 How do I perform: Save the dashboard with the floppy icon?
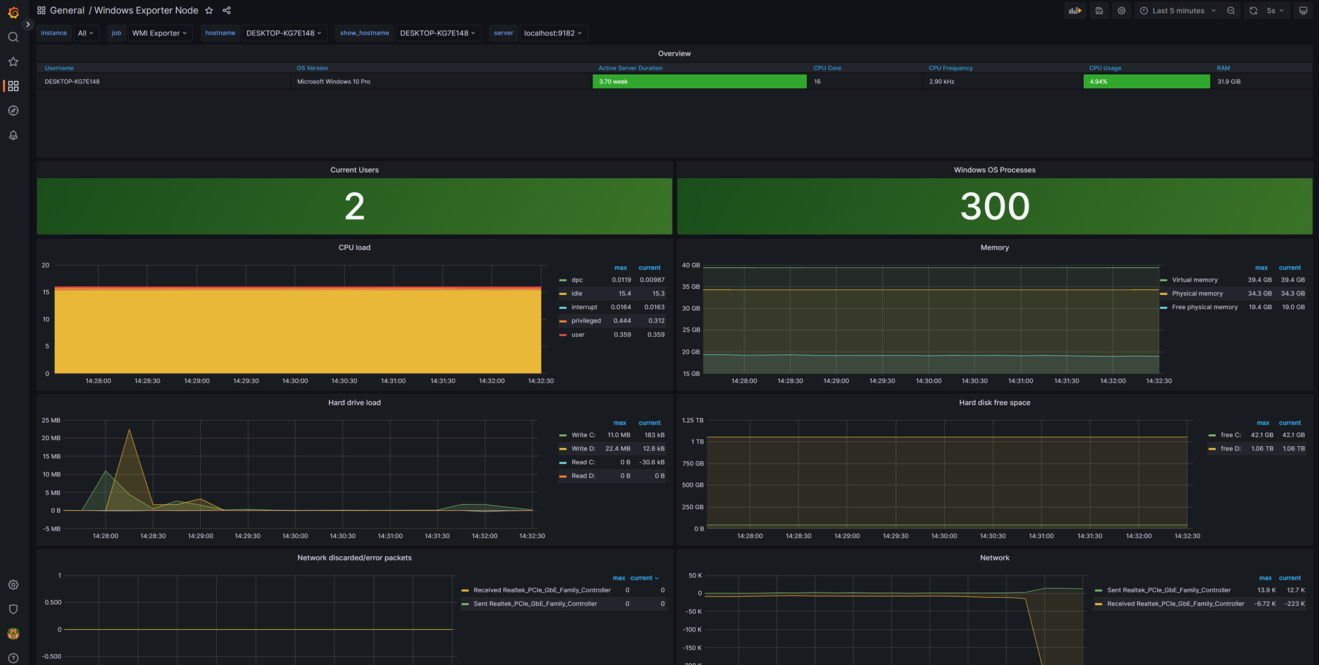[1099, 11]
